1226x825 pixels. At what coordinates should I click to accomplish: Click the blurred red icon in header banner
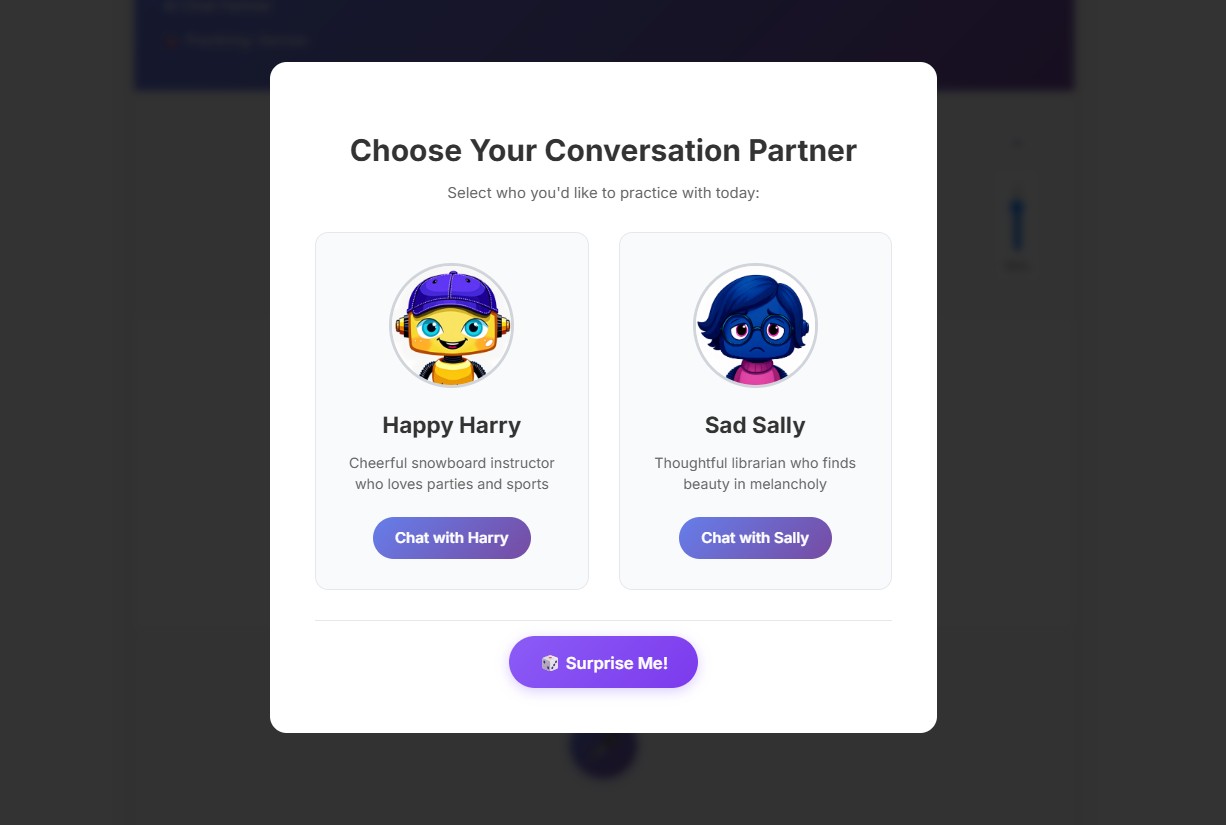tap(171, 41)
